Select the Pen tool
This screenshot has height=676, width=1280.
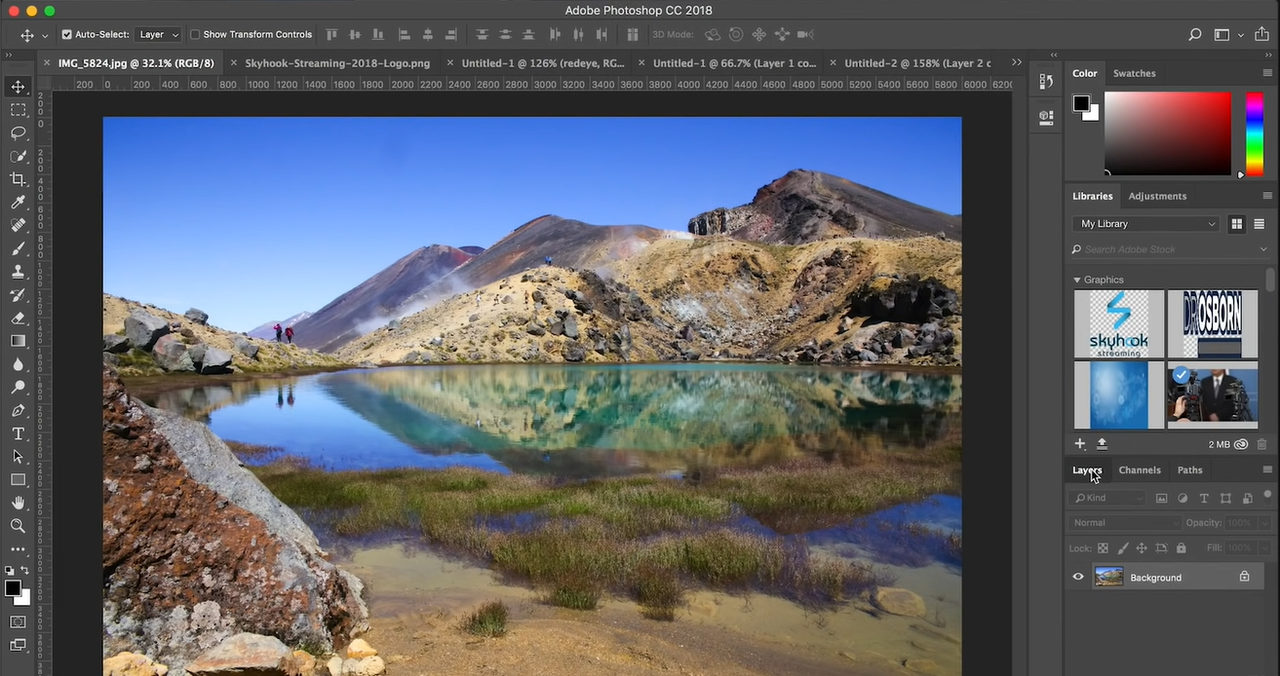click(x=18, y=410)
